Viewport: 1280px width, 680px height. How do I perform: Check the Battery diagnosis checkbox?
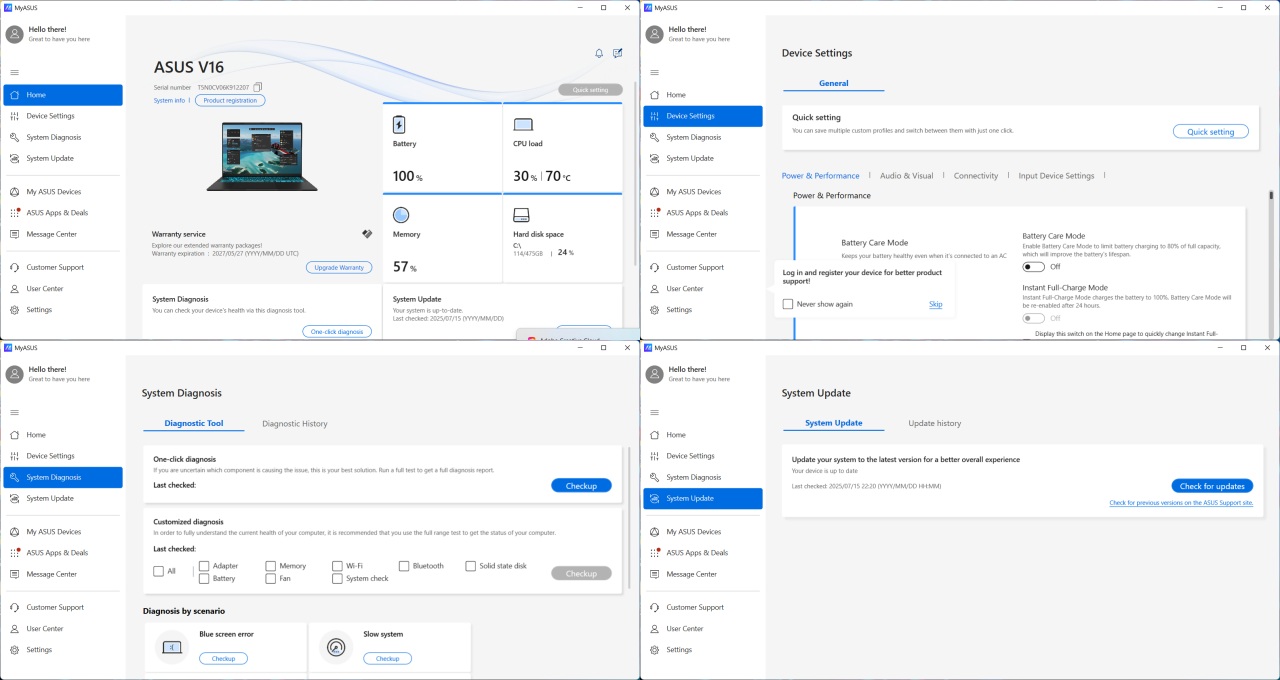[x=204, y=579]
